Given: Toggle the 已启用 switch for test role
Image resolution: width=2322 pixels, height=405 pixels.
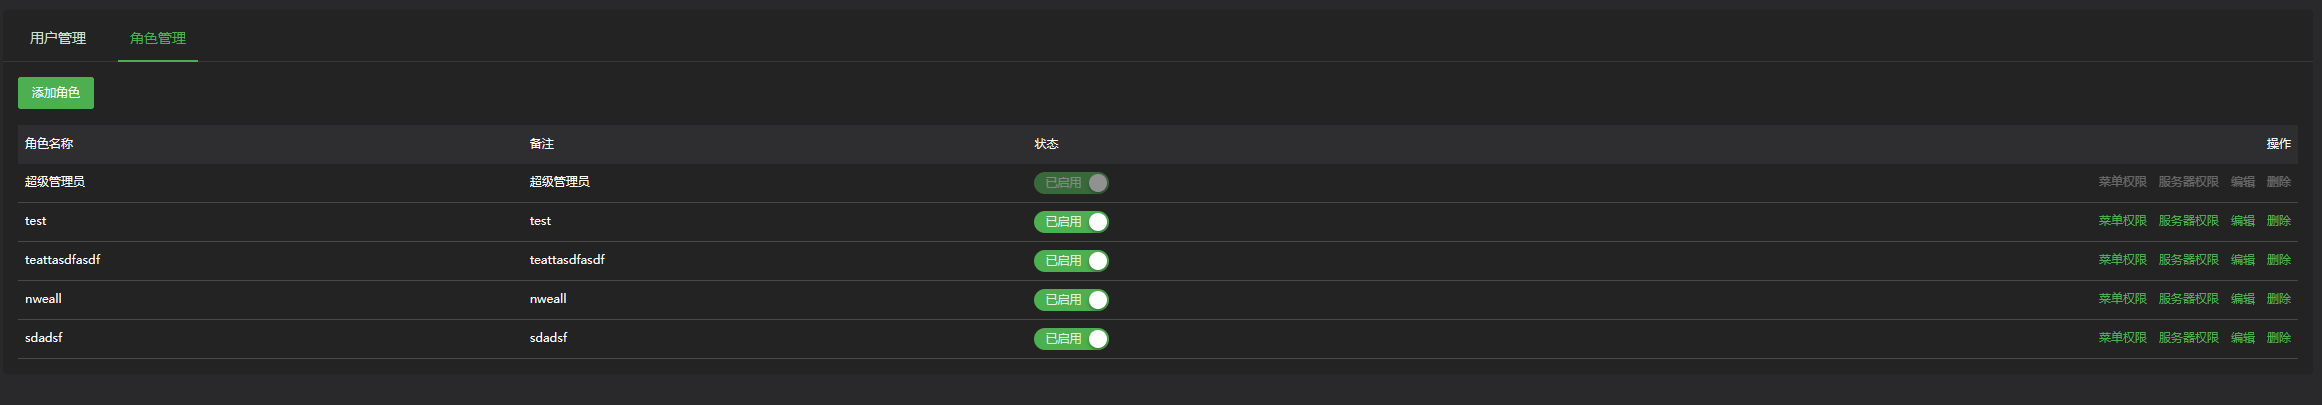Looking at the screenshot, I should point(1071,222).
